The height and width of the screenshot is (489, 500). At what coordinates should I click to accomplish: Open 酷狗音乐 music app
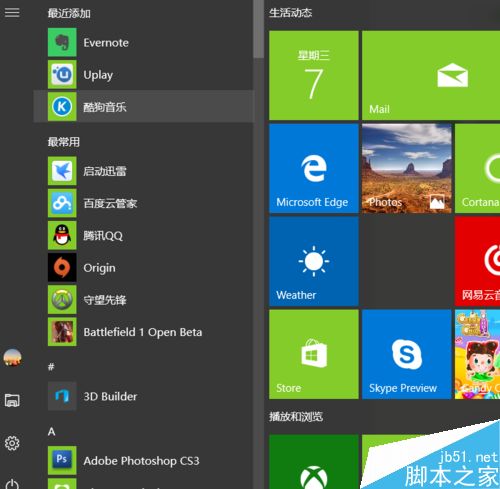pyautogui.click(x=144, y=107)
